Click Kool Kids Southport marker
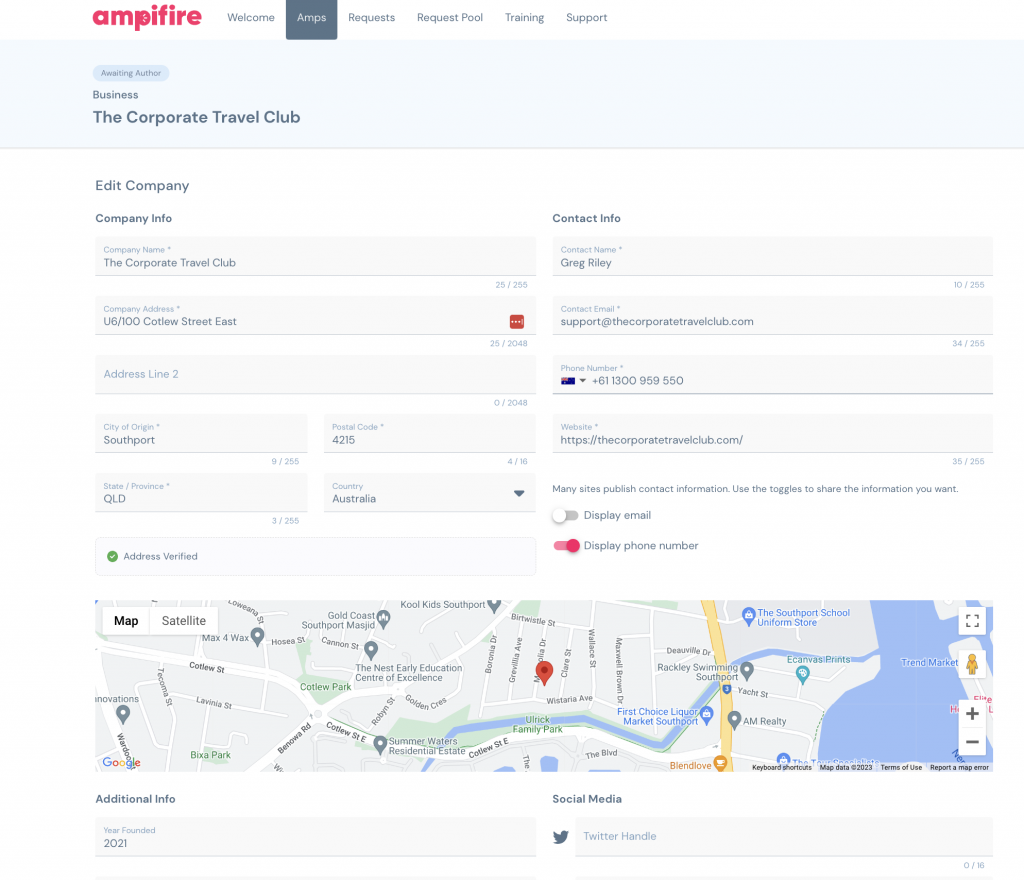Image resolution: width=1024 pixels, height=880 pixels. pyautogui.click(x=494, y=606)
